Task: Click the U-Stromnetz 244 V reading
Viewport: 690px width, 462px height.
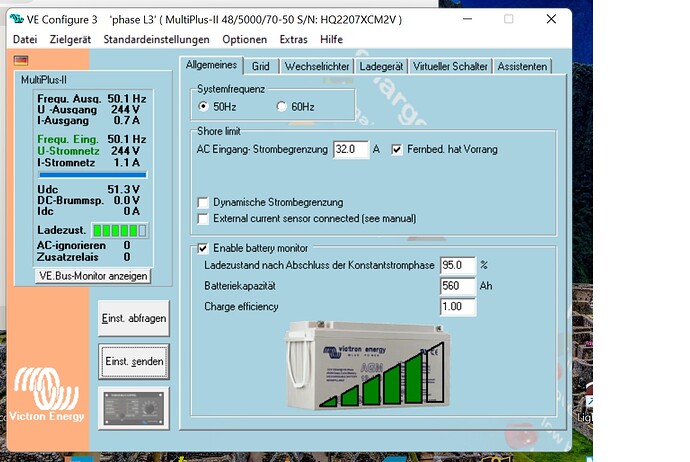Action: point(88,151)
